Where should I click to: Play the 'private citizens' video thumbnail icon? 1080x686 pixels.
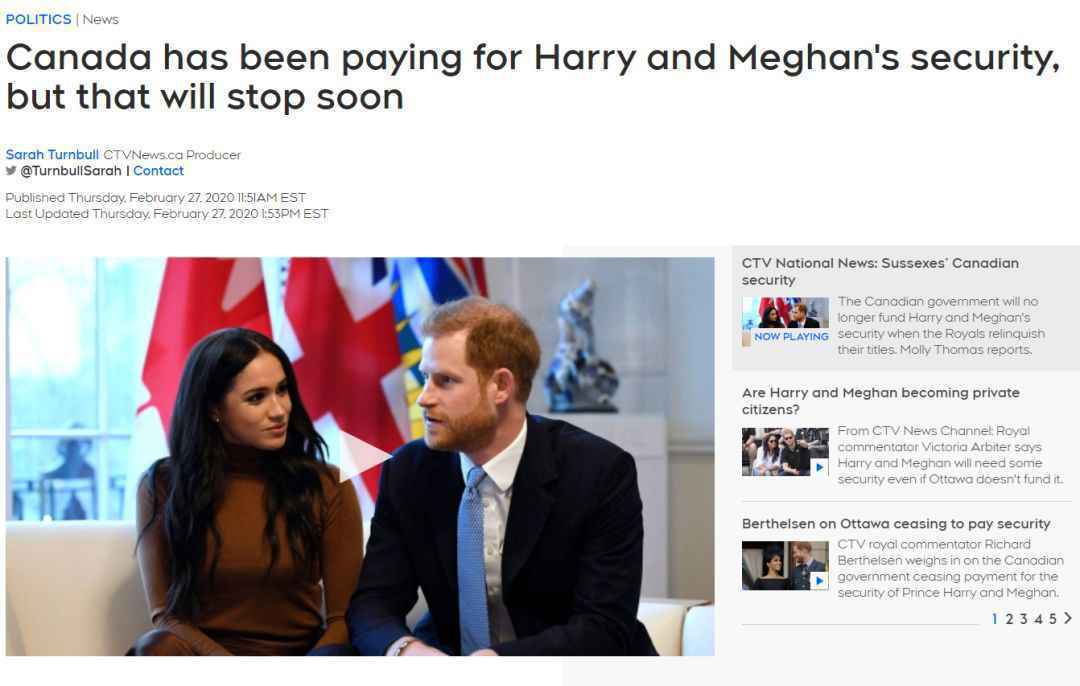[820, 468]
